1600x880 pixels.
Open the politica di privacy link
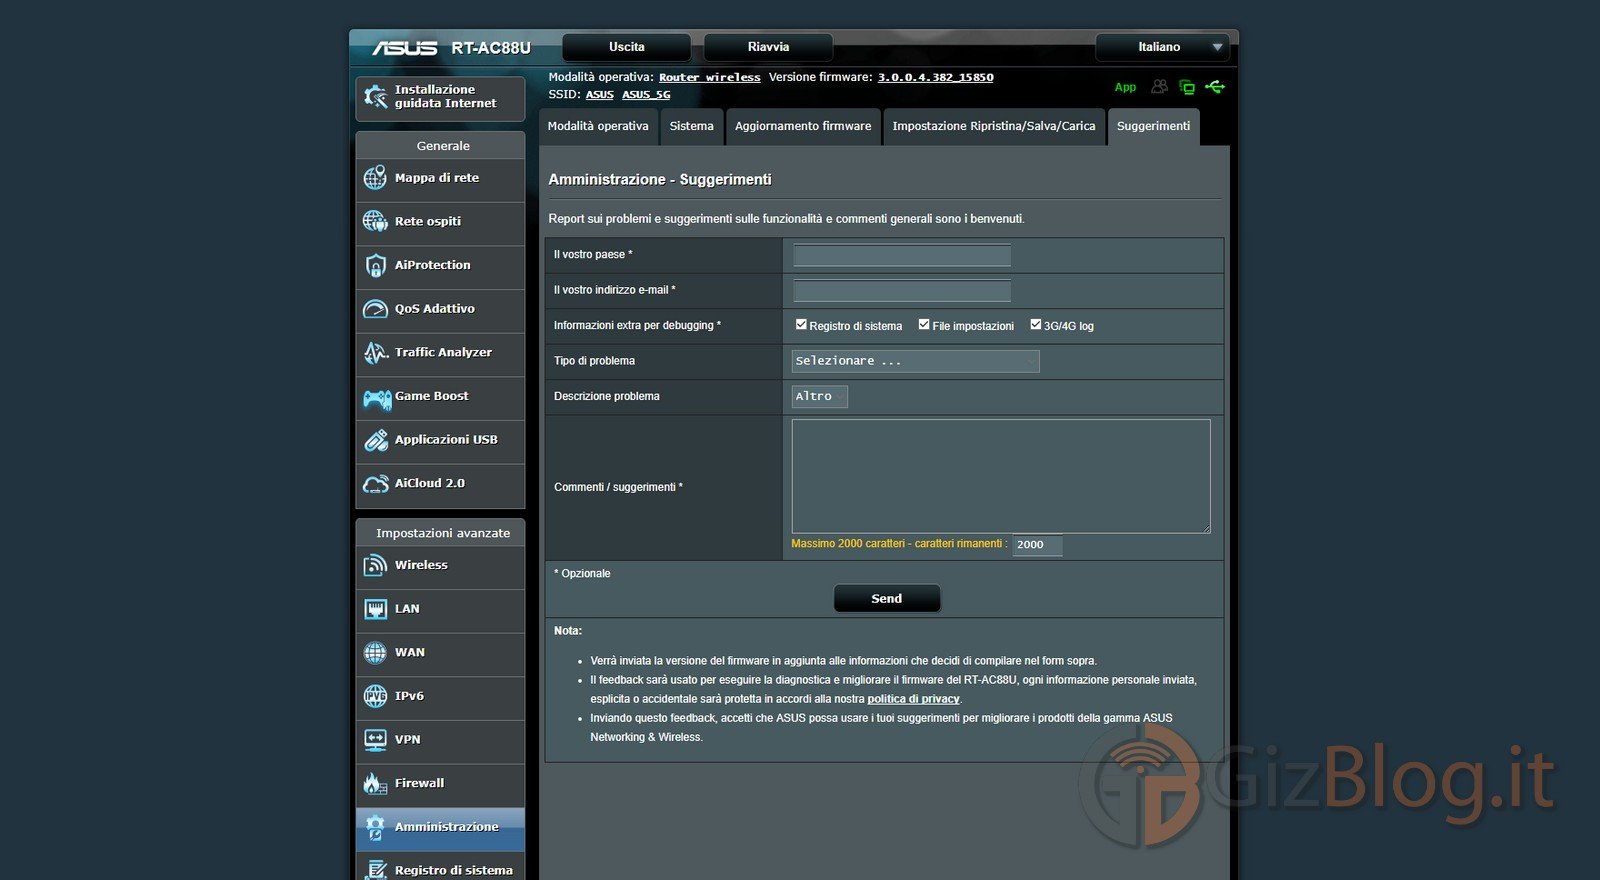tap(913, 699)
